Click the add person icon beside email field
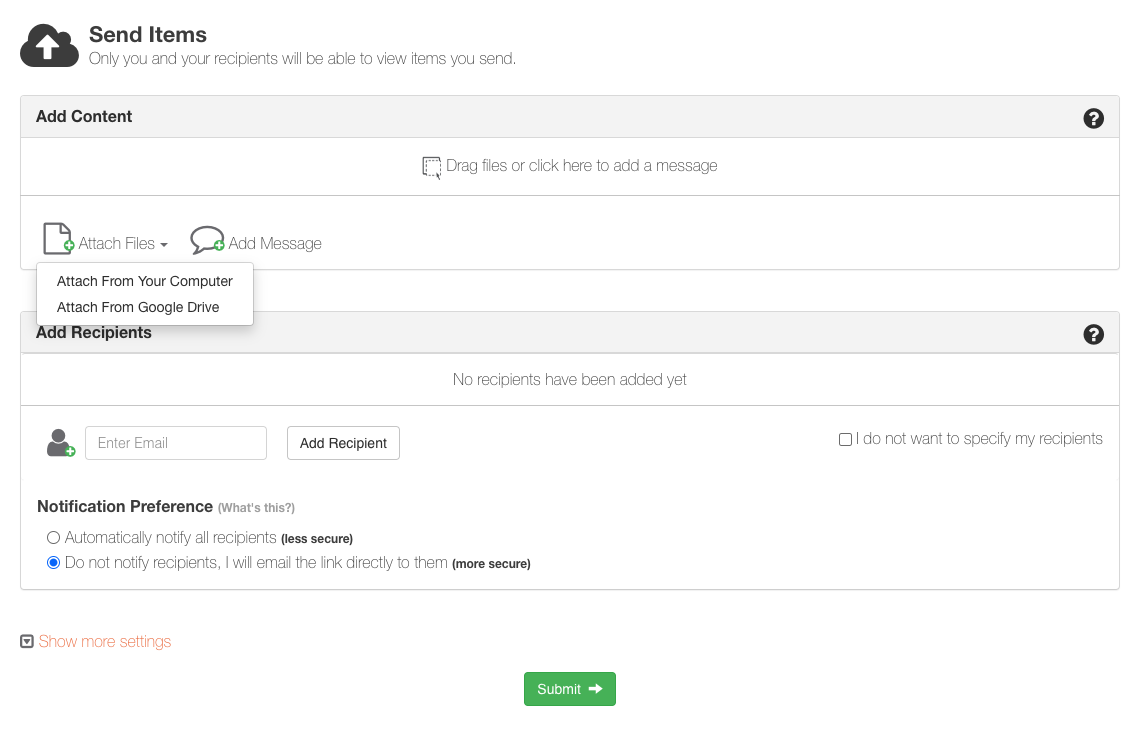 tap(61, 443)
